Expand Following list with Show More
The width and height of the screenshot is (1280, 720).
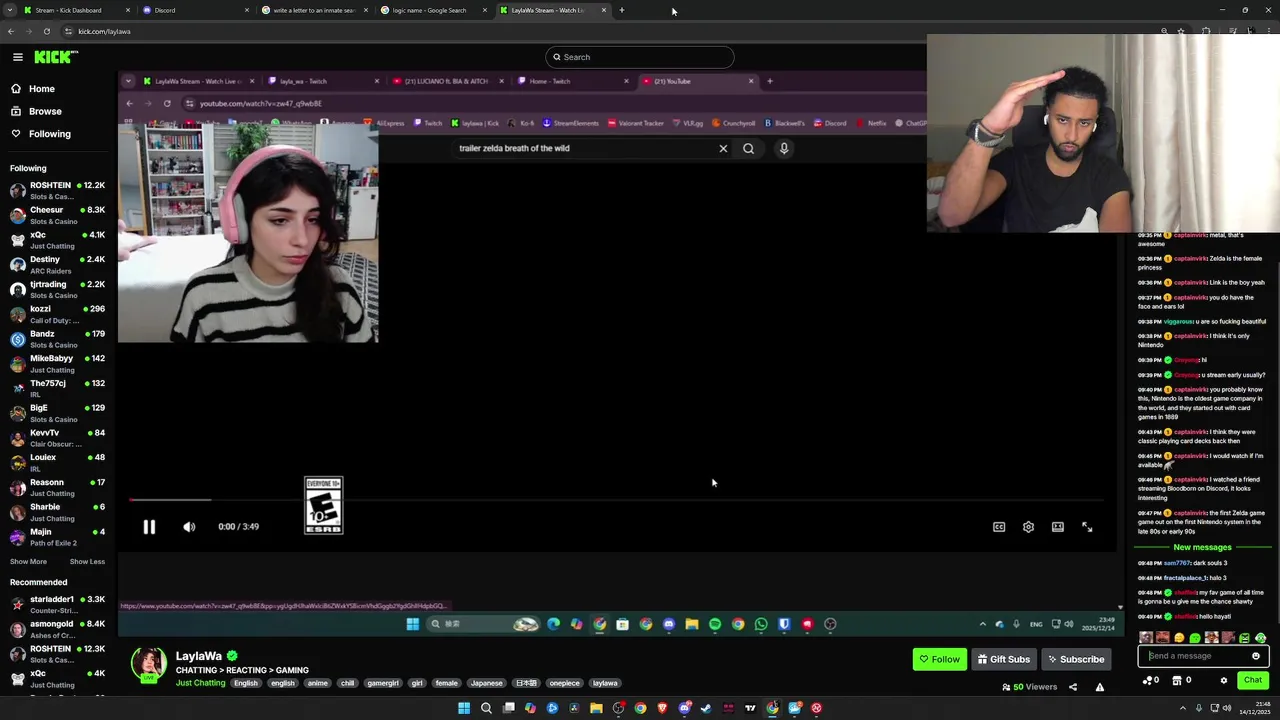[x=28, y=562]
